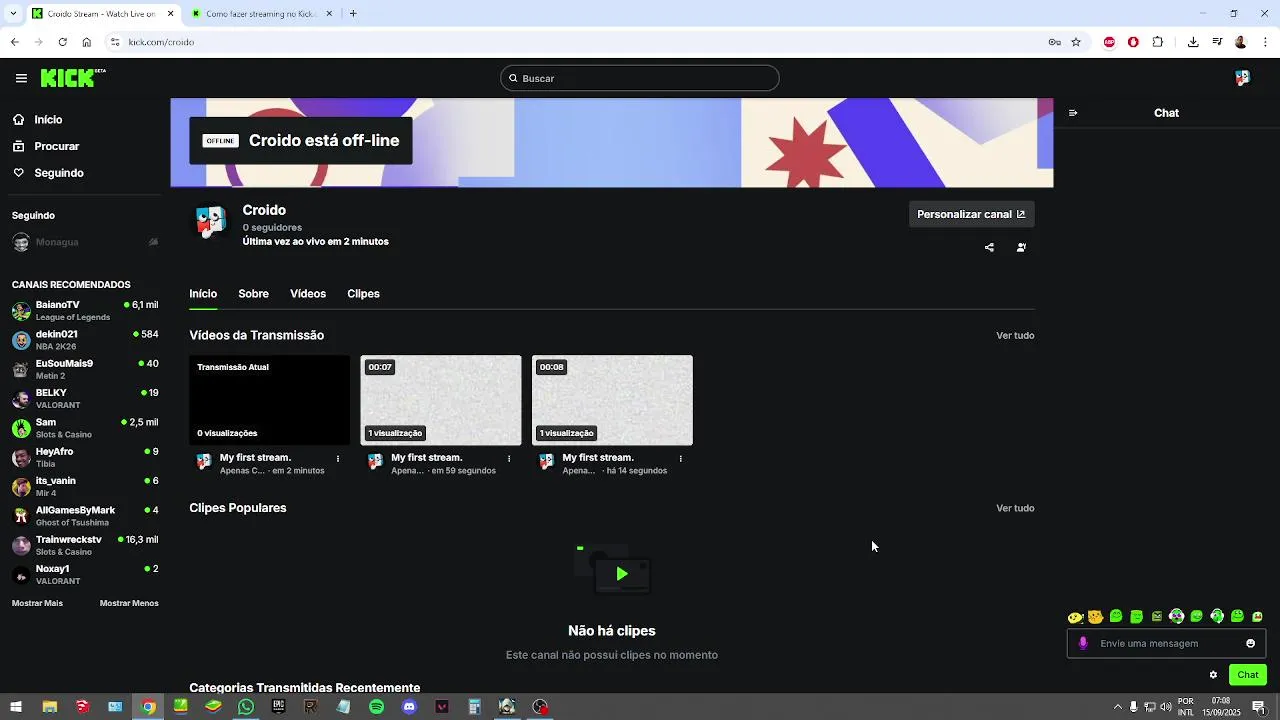The width and height of the screenshot is (1280, 720).
Task: Click the Envie uma mensagem chat input
Action: [1165, 643]
